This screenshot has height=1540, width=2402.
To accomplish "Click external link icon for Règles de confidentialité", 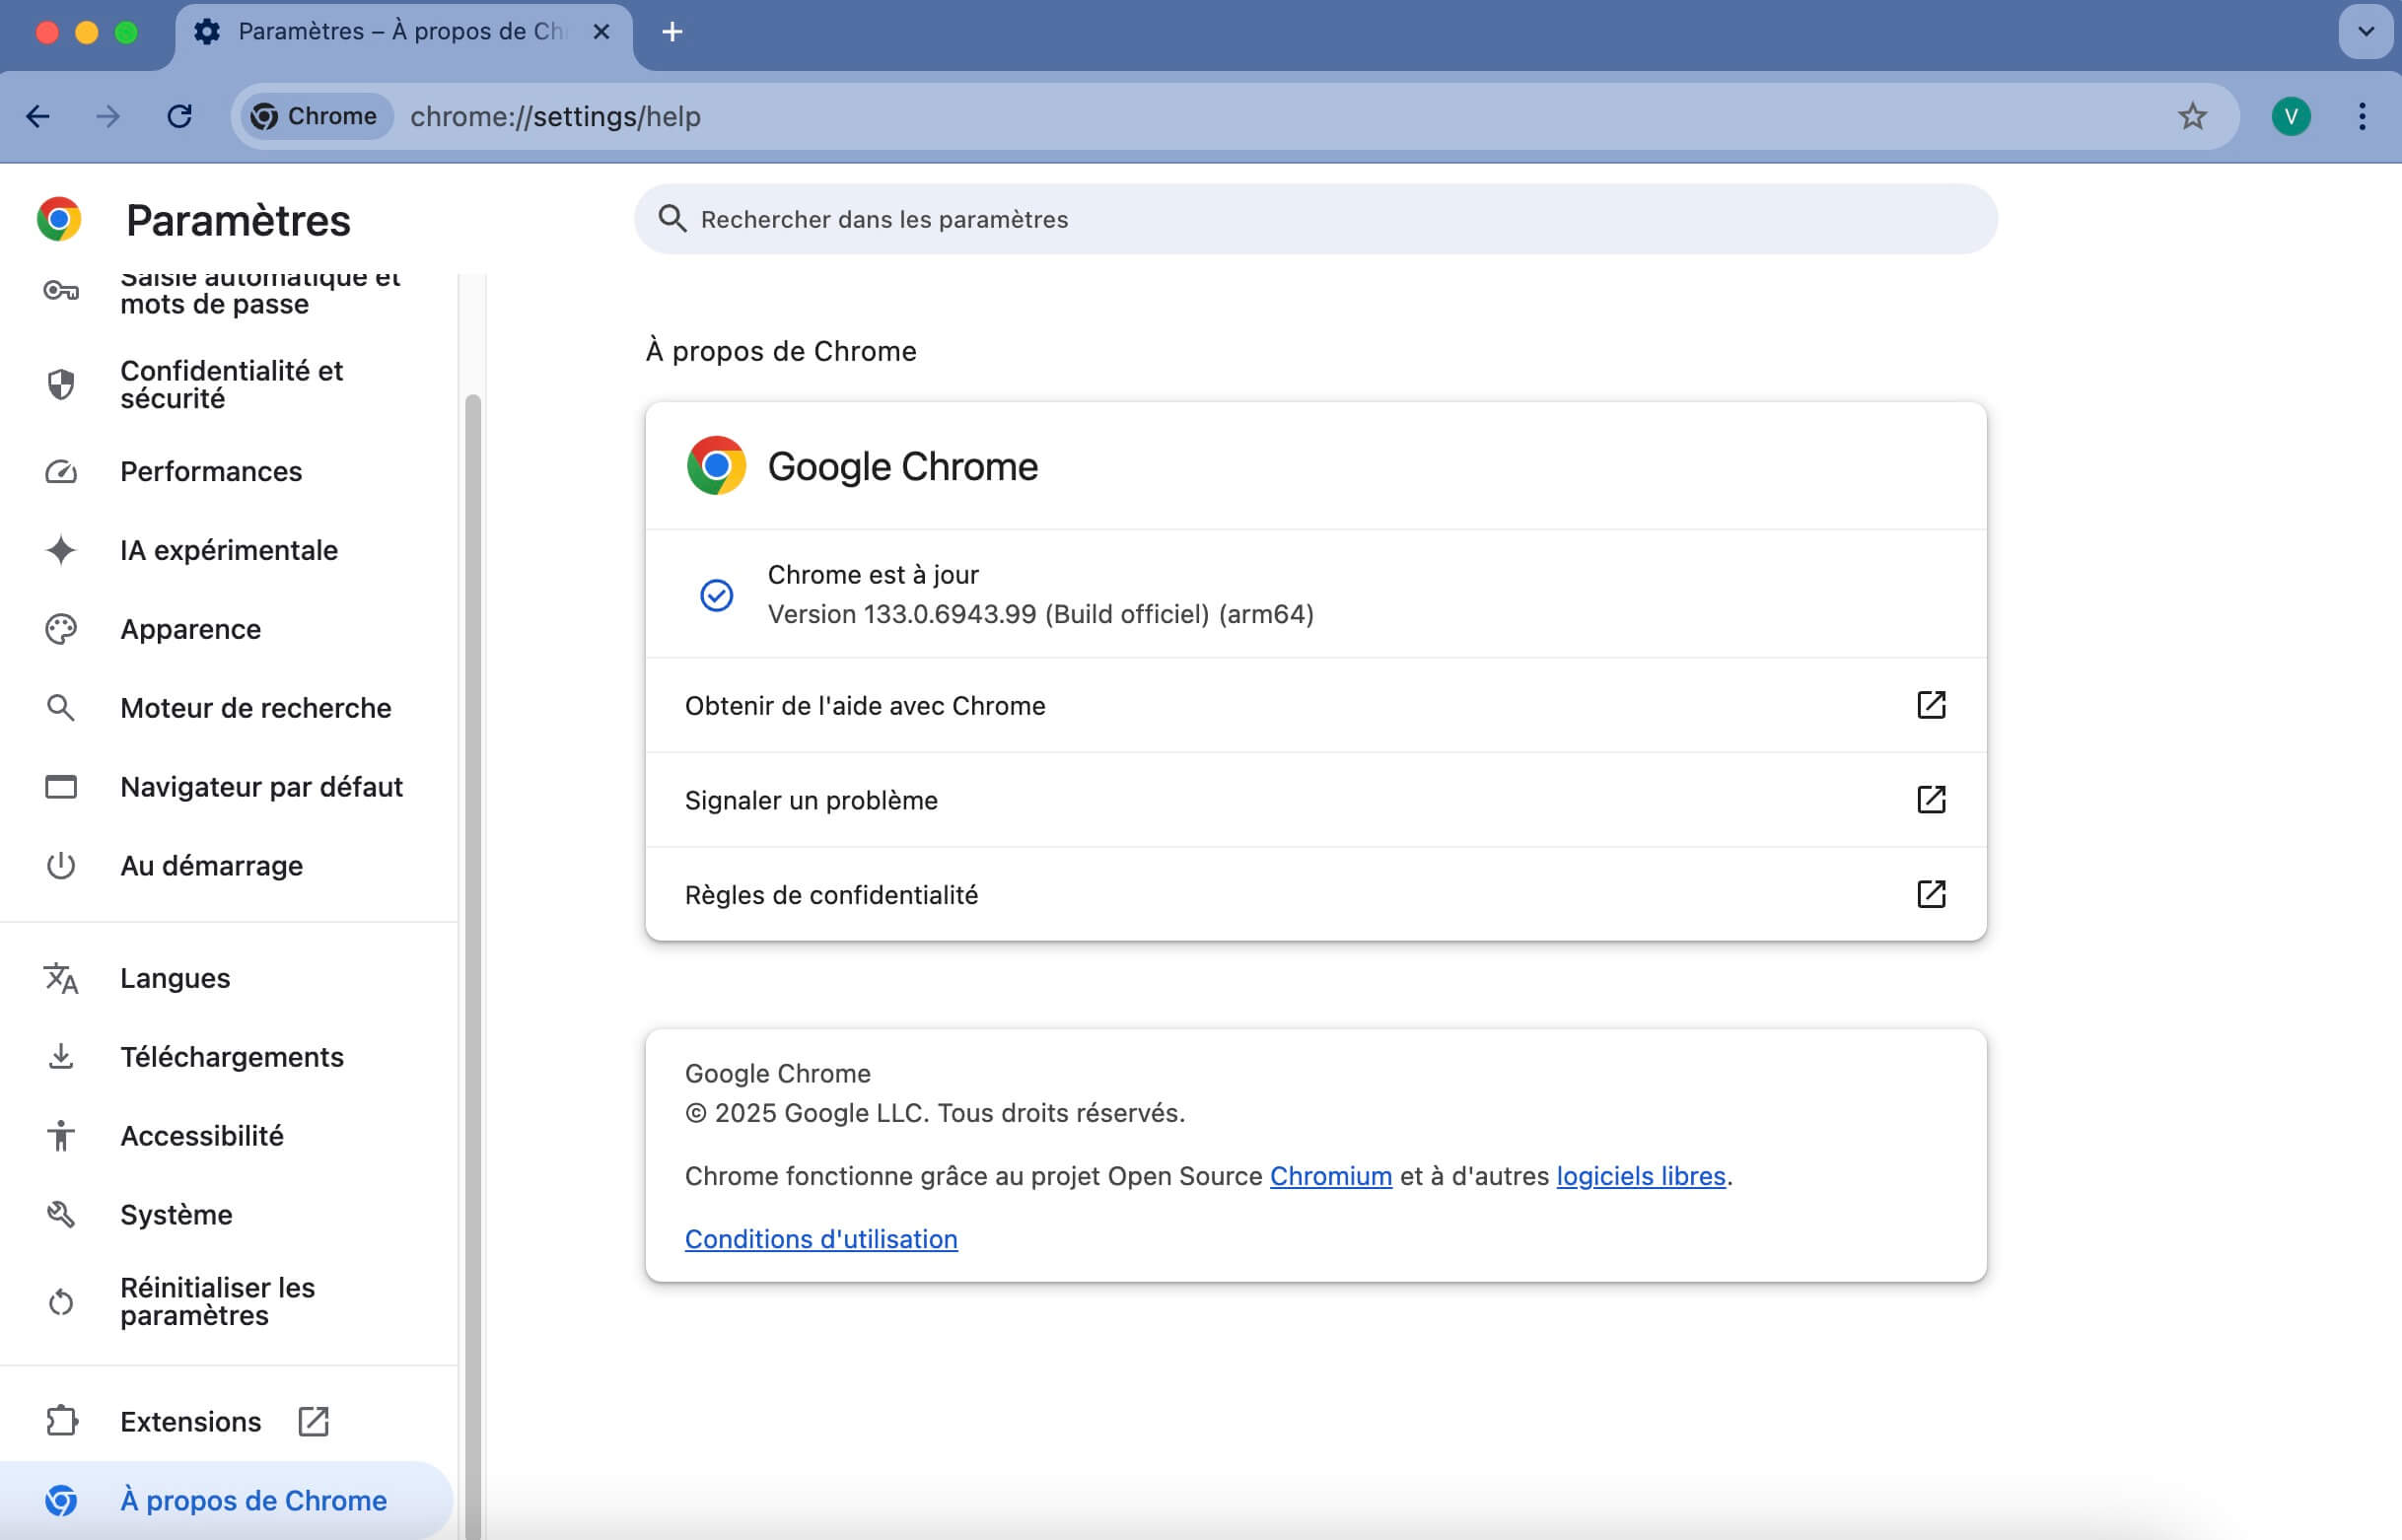I will 1931,894.
